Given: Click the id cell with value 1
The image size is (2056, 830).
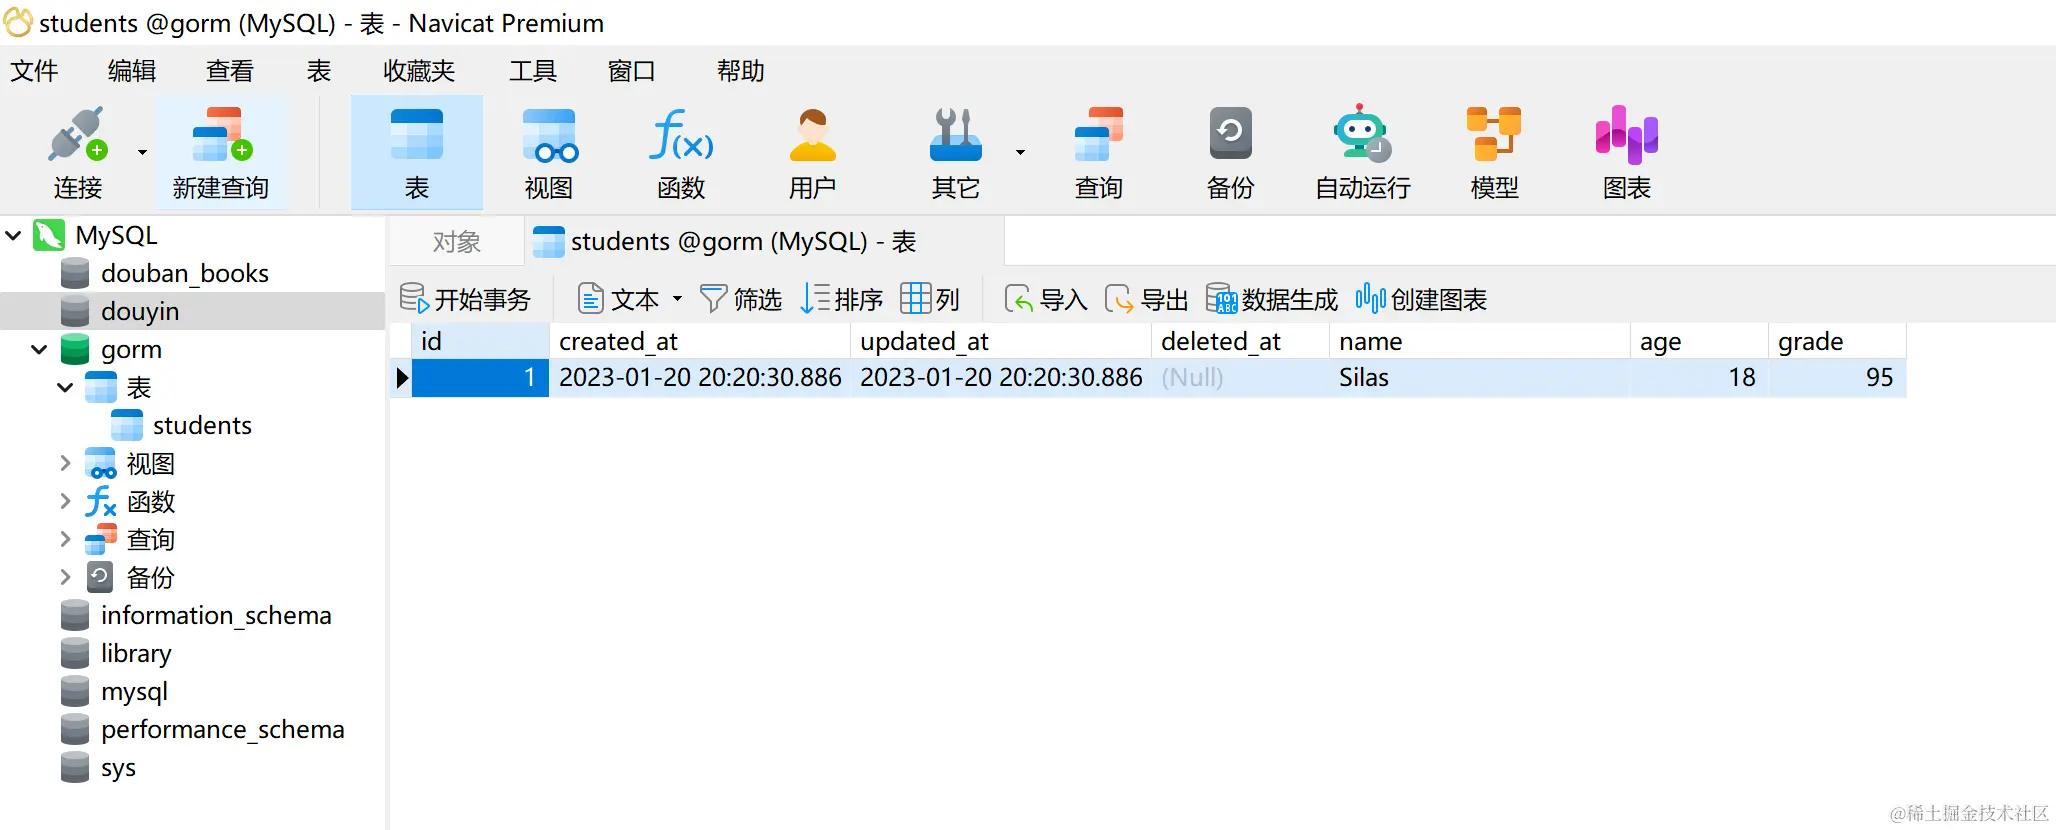Looking at the screenshot, I should point(480,378).
